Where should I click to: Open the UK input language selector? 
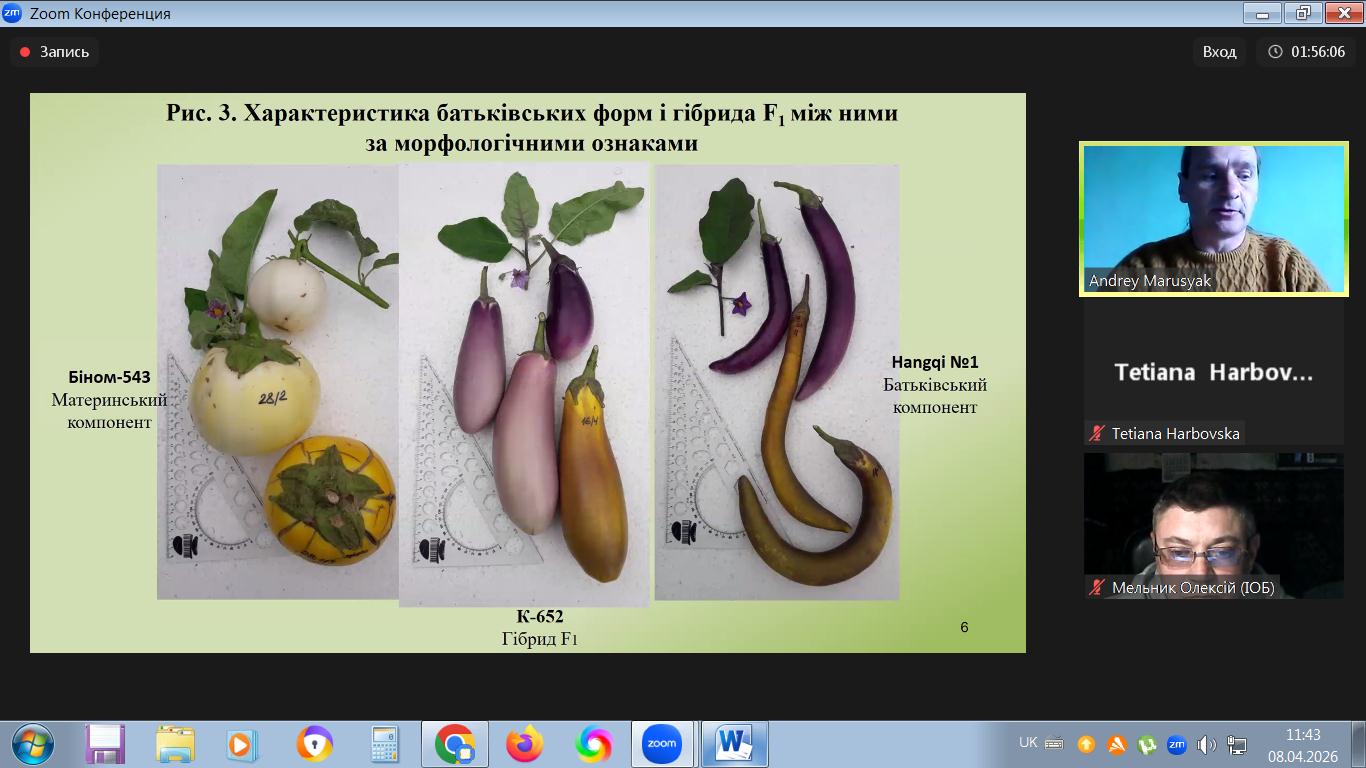click(1028, 743)
